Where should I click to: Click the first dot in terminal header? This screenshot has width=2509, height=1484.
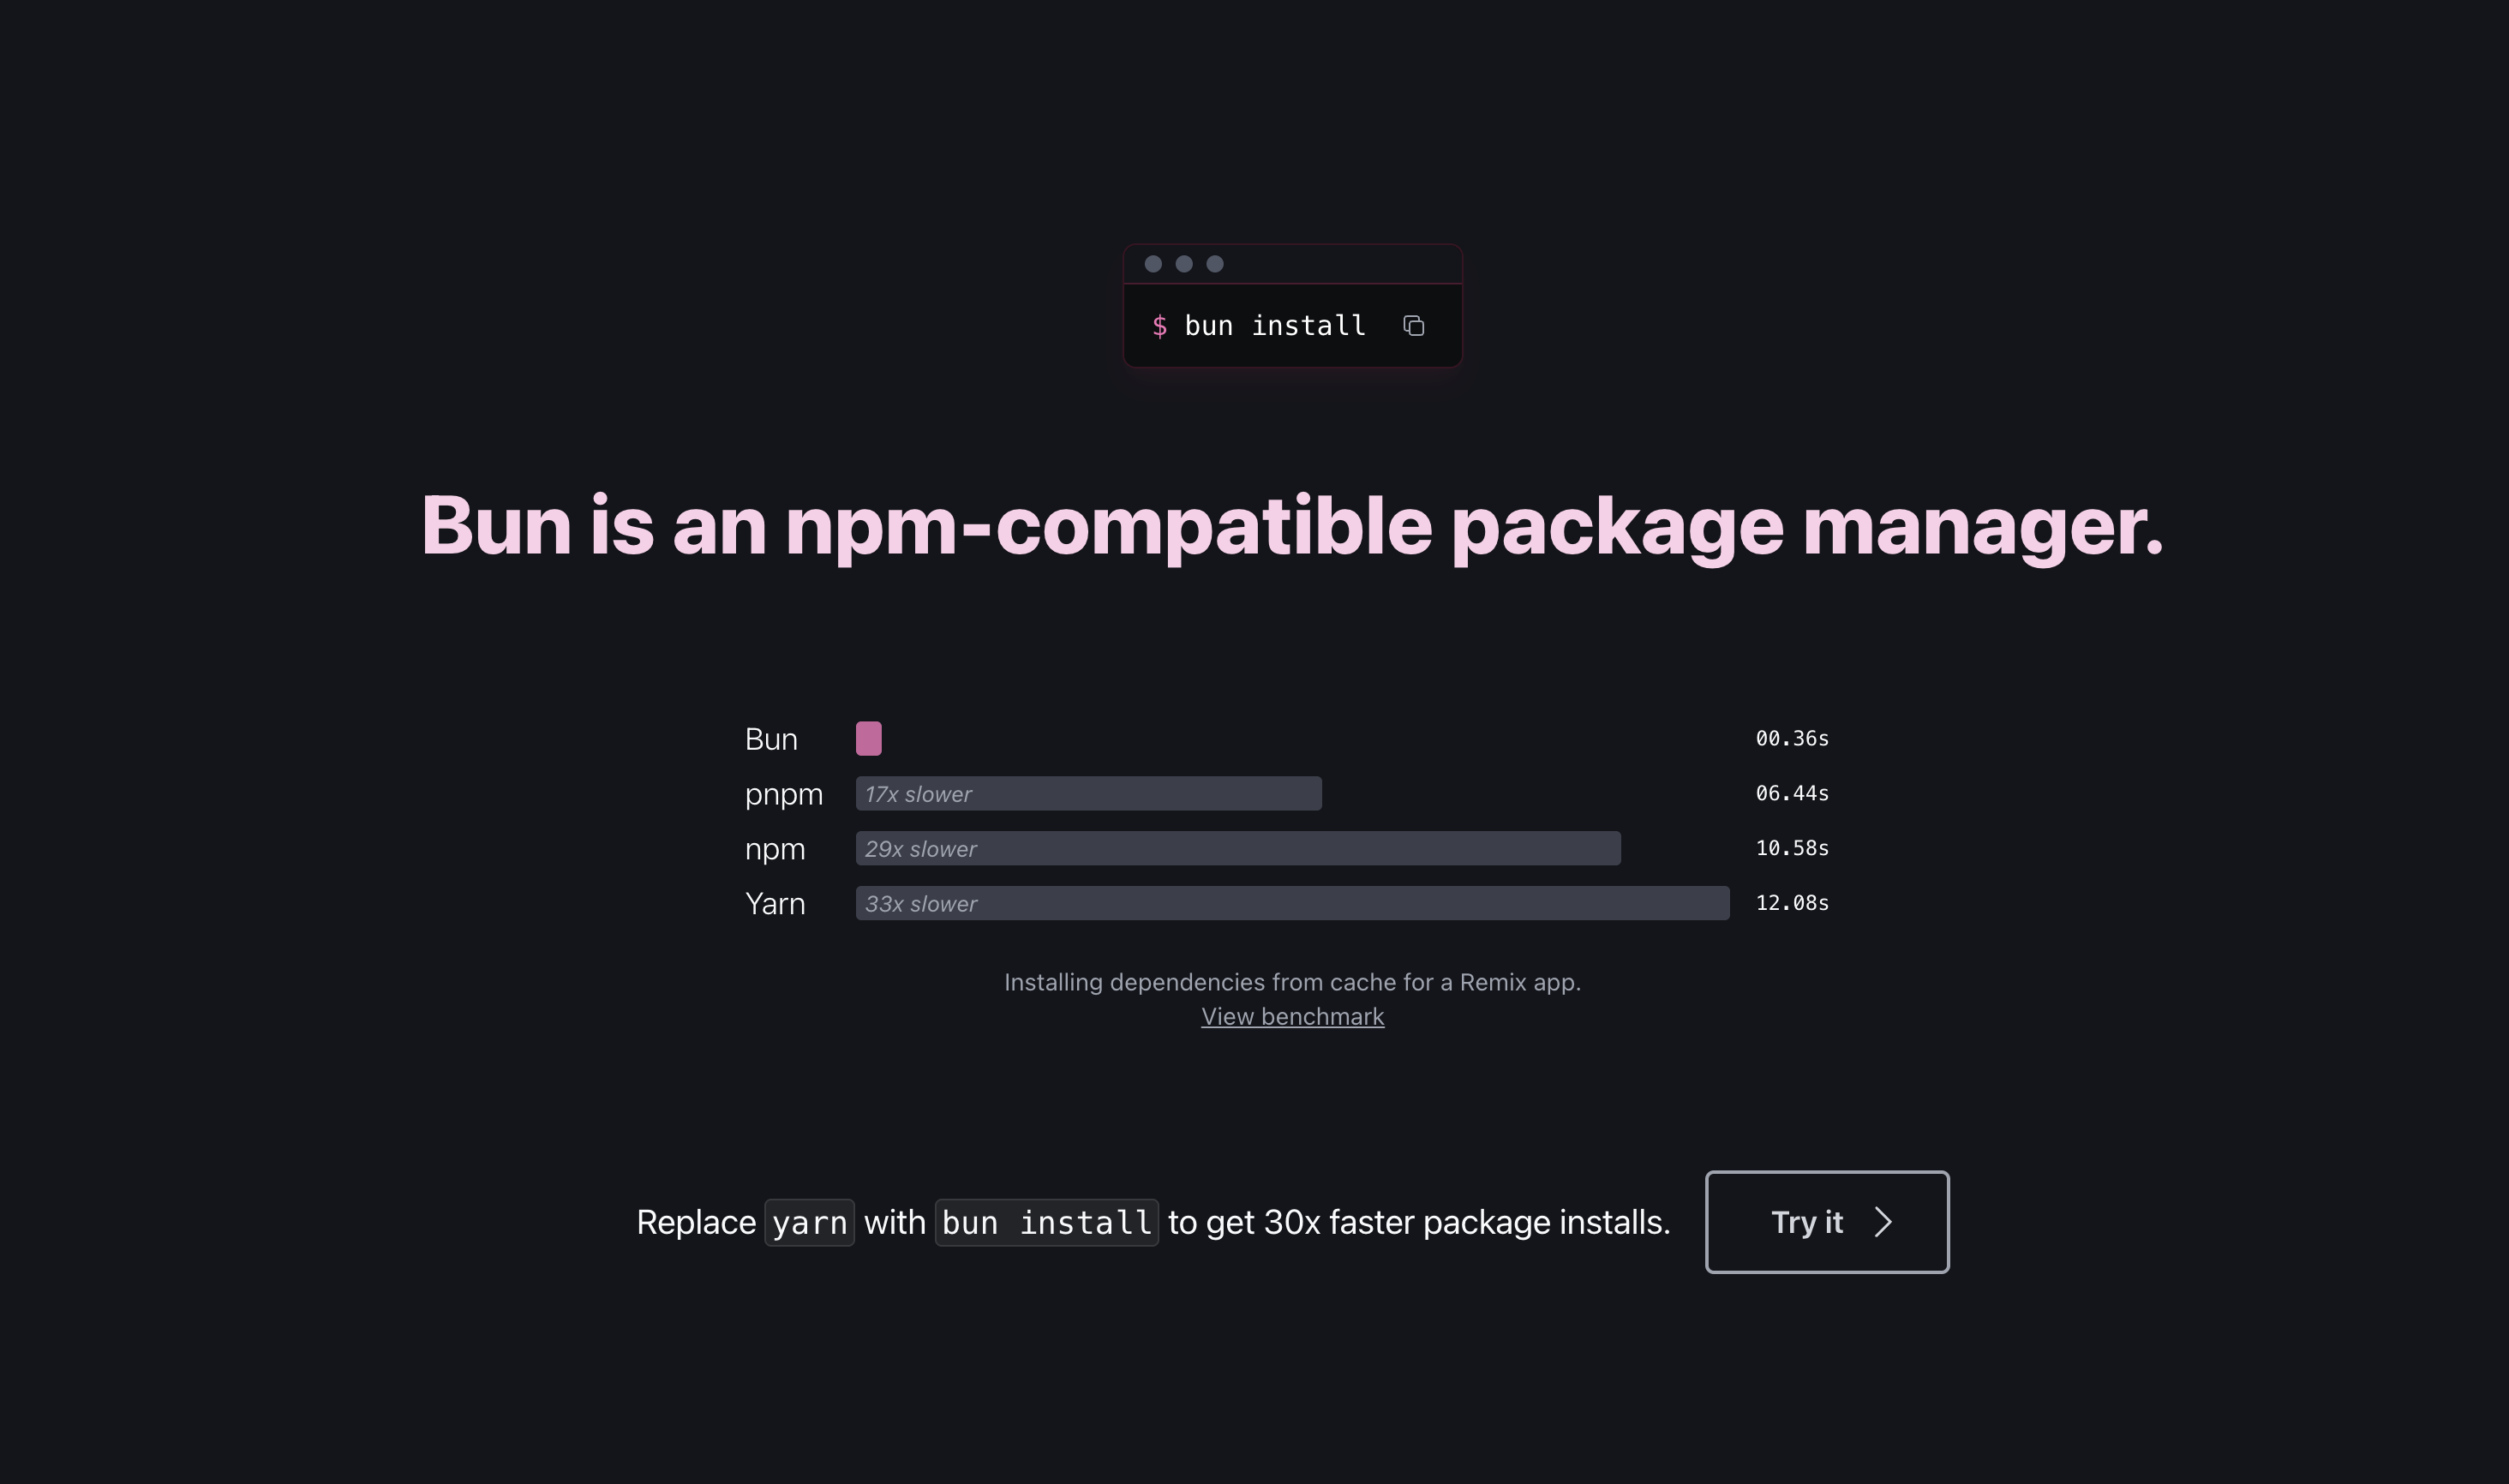tap(1153, 264)
